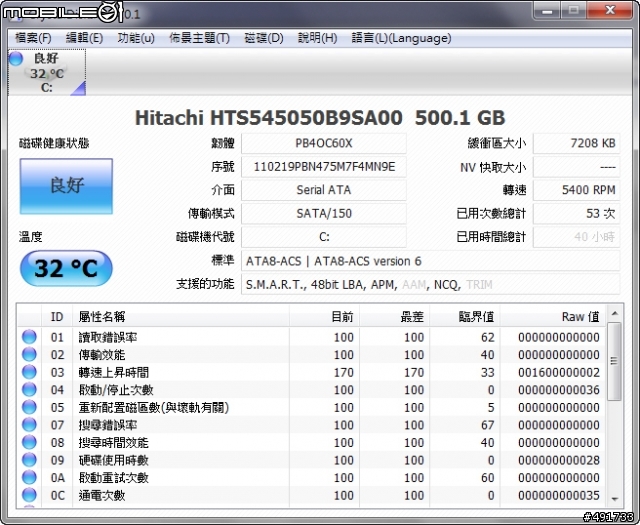Select the row text 硬碟使用時數
The image size is (640, 525).
[114, 460]
